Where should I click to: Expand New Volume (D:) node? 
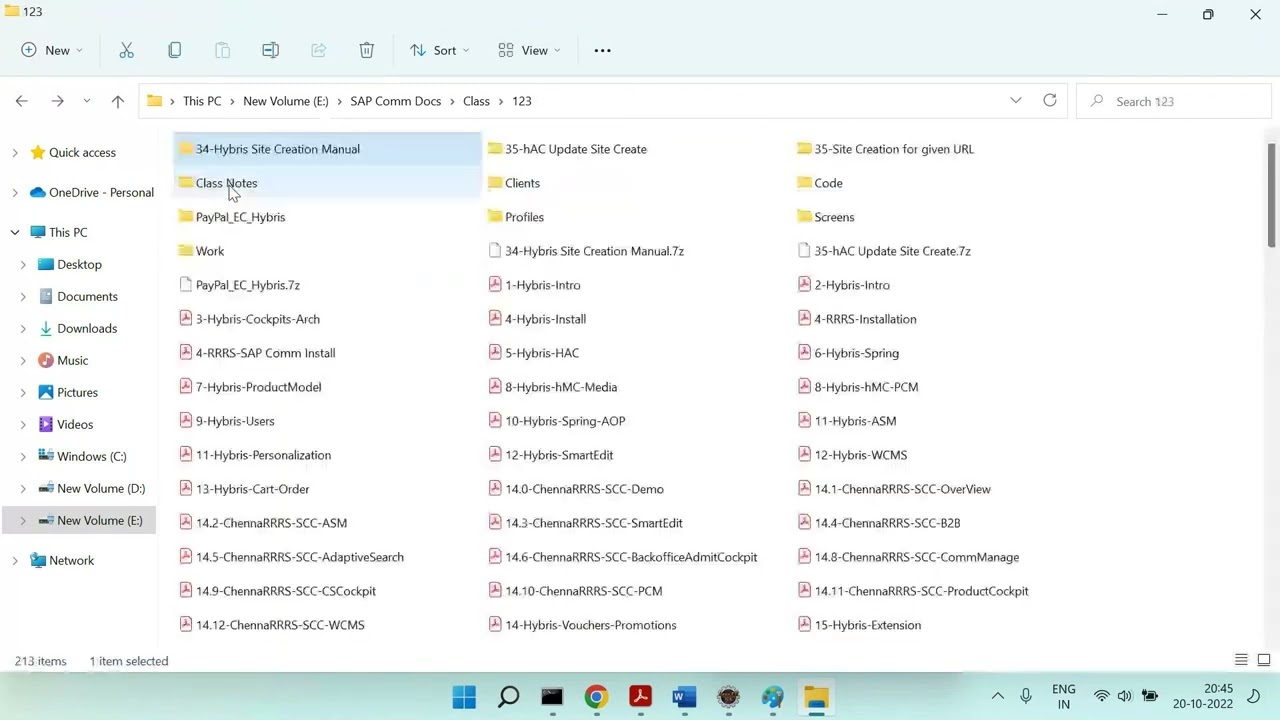23,489
